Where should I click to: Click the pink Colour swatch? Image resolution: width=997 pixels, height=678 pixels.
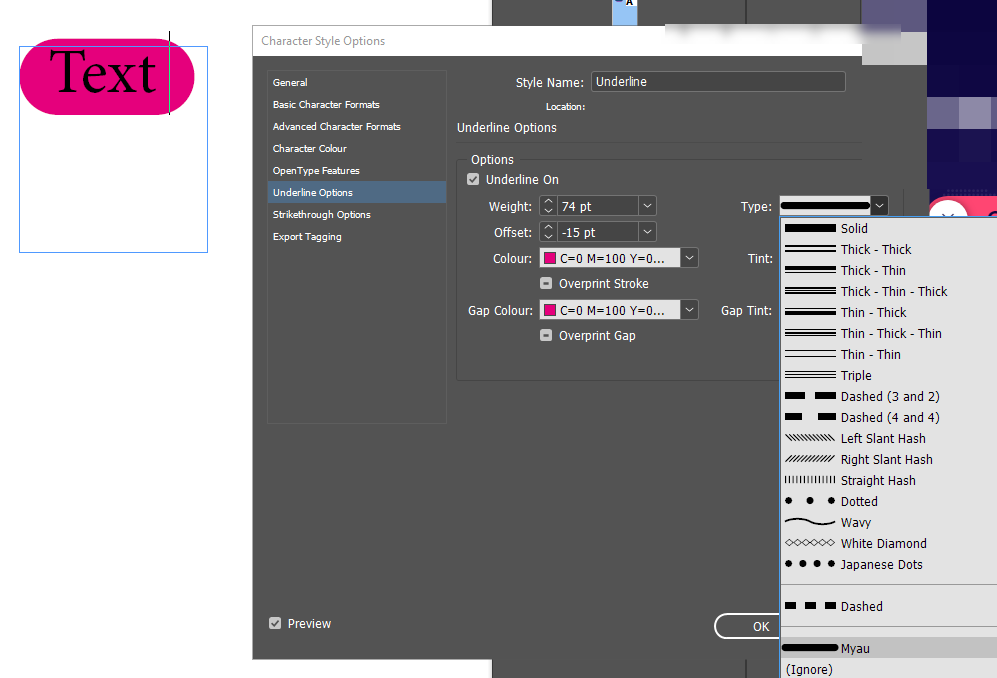(552, 257)
